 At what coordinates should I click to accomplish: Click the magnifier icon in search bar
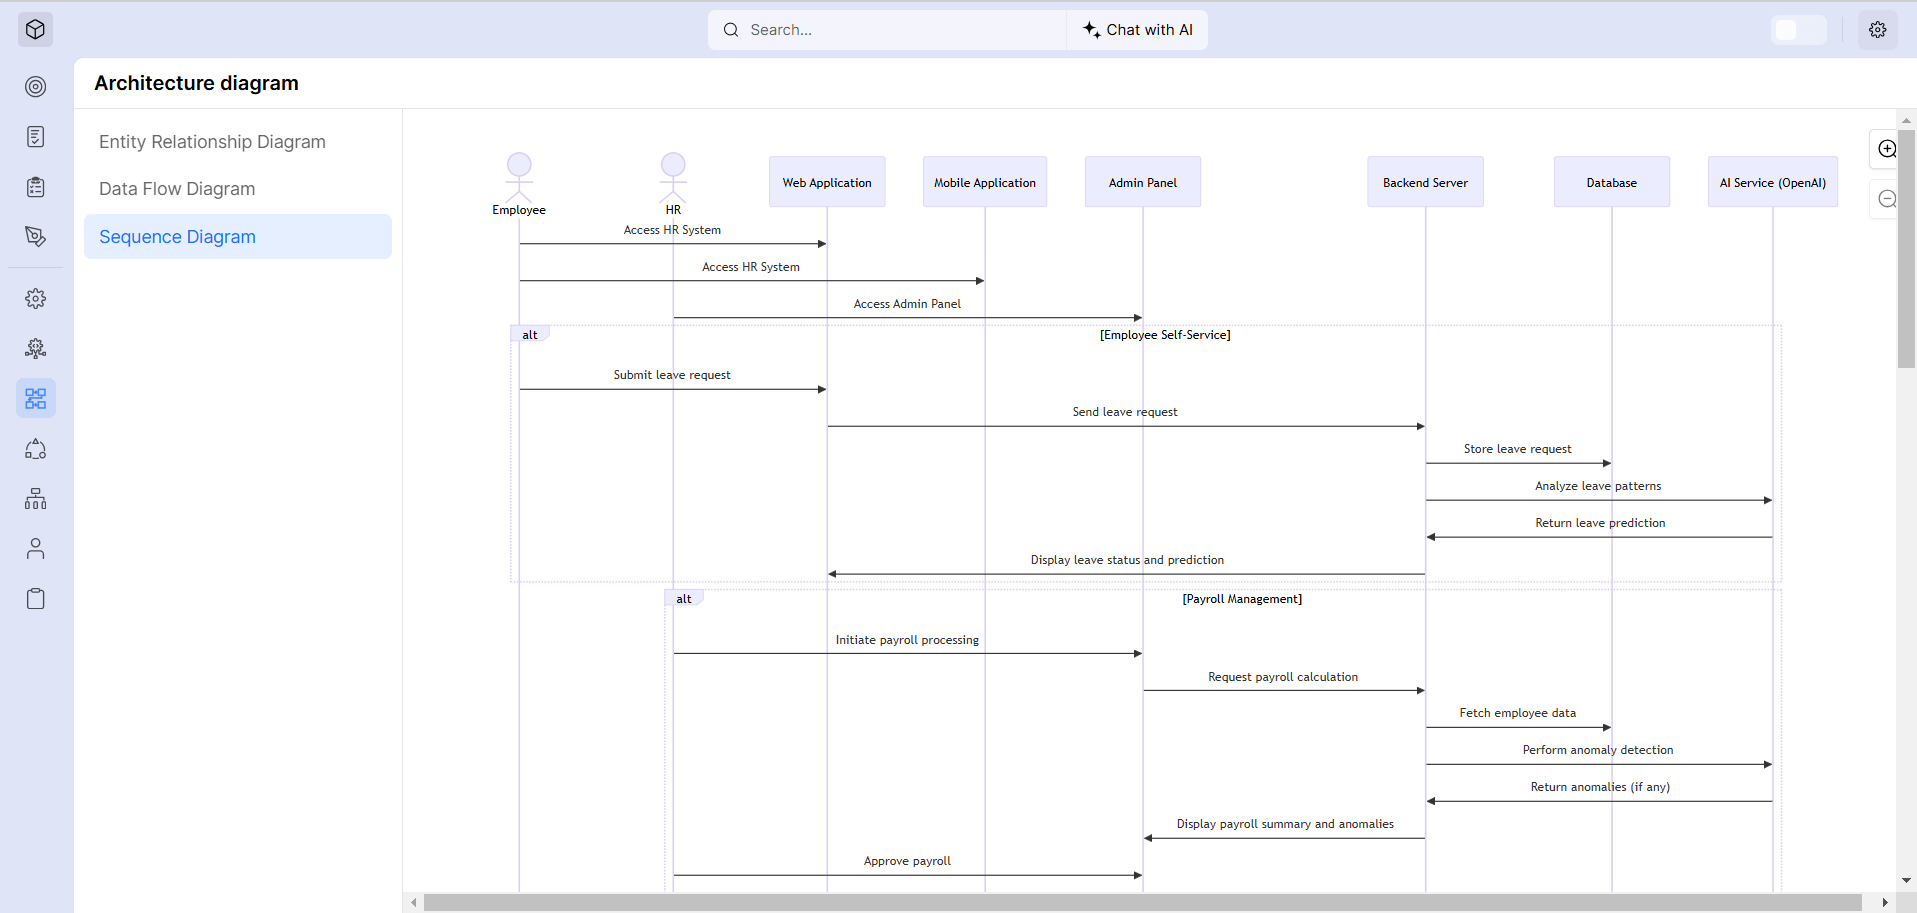731,30
